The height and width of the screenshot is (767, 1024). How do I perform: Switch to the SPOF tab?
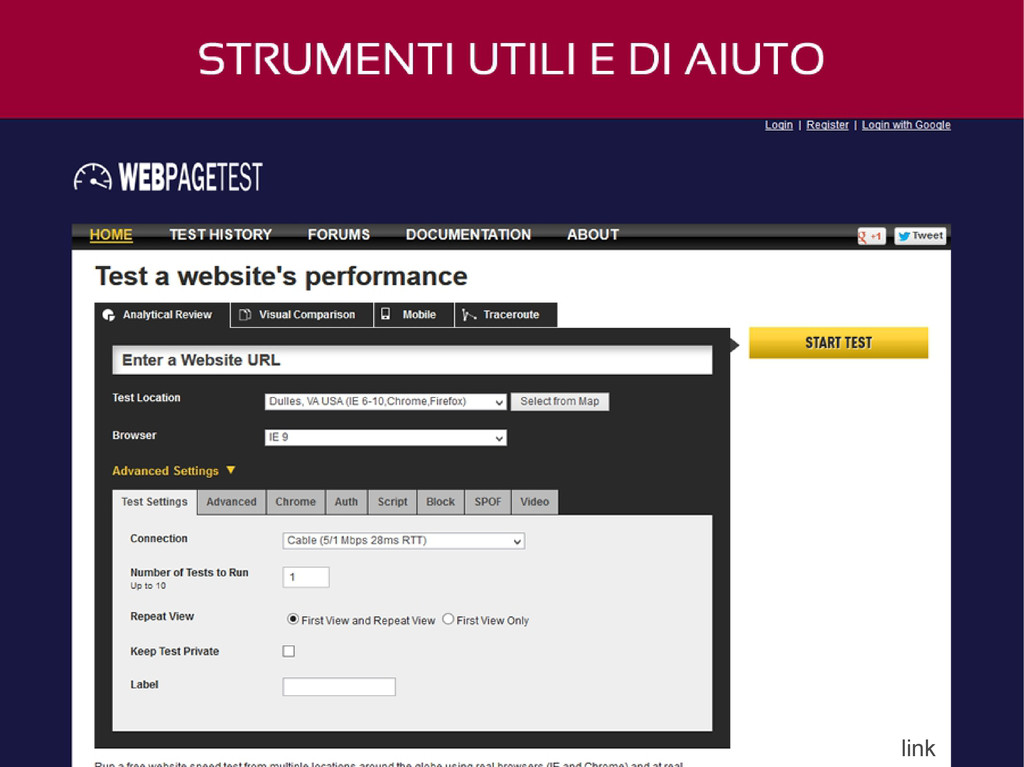pyautogui.click(x=488, y=502)
